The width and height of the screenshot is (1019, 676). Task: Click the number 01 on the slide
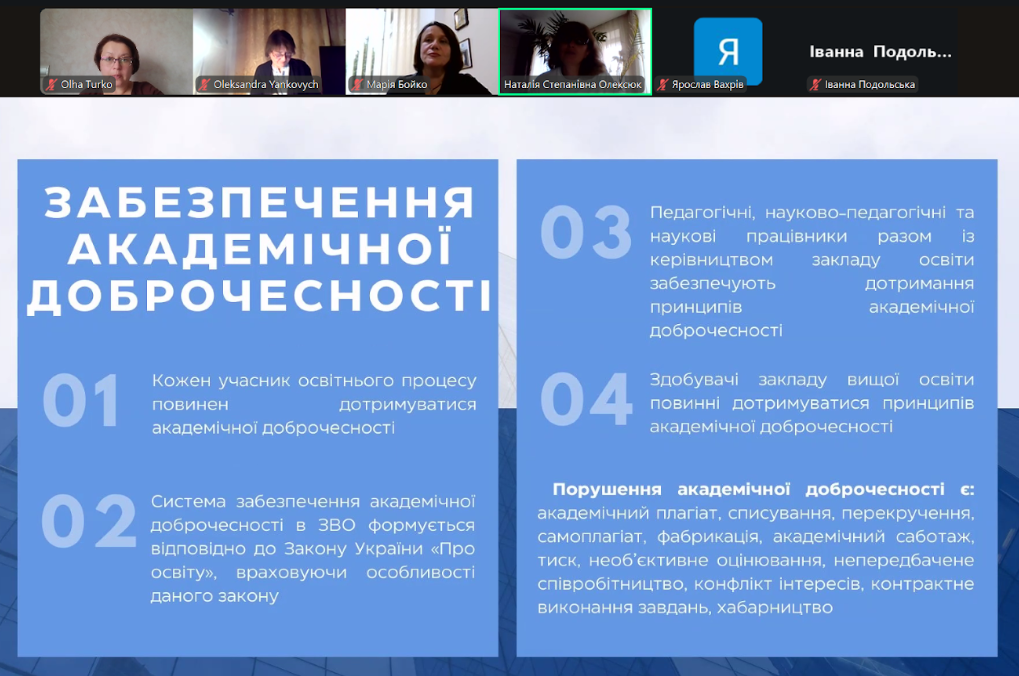click(x=82, y=402)
